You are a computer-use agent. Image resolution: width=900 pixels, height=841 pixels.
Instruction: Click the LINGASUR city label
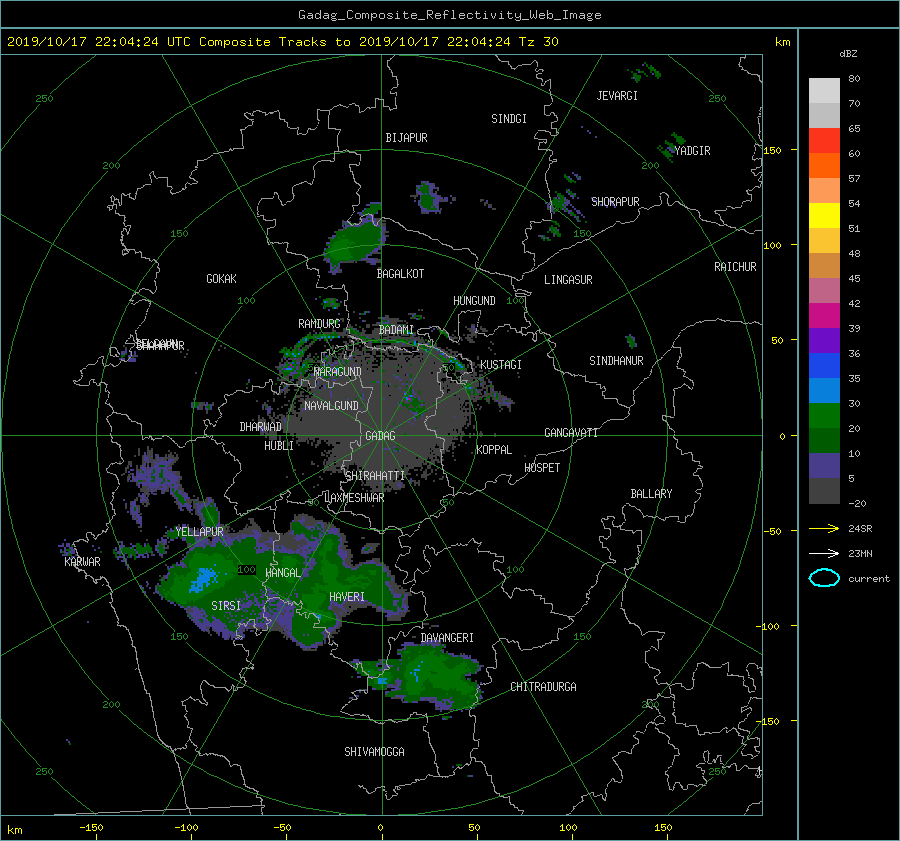pyautogui.click(x=568, y=280)
